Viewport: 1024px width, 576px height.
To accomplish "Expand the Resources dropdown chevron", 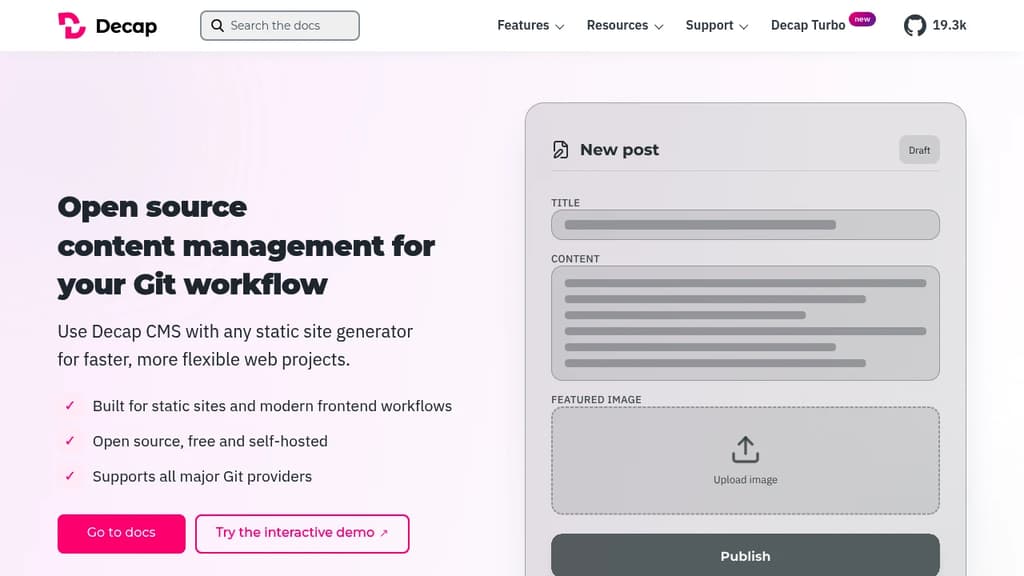I will point(659,27).
